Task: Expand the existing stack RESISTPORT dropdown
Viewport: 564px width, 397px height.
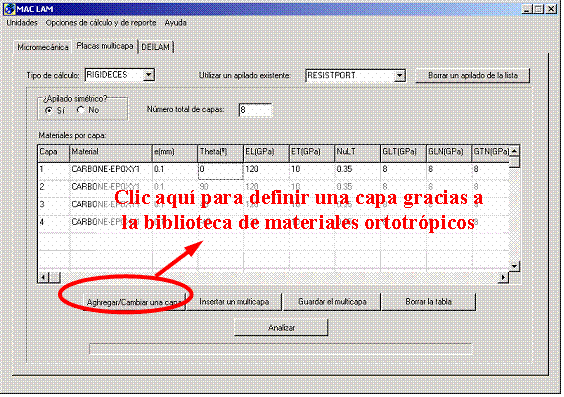Action: click(400, 76)
